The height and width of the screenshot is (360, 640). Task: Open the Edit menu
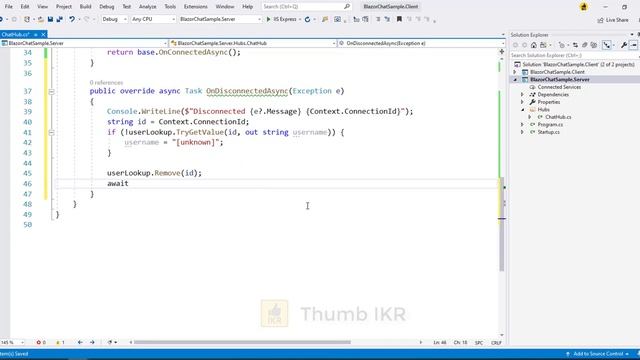pyautogui.click(x=25, y=7)
